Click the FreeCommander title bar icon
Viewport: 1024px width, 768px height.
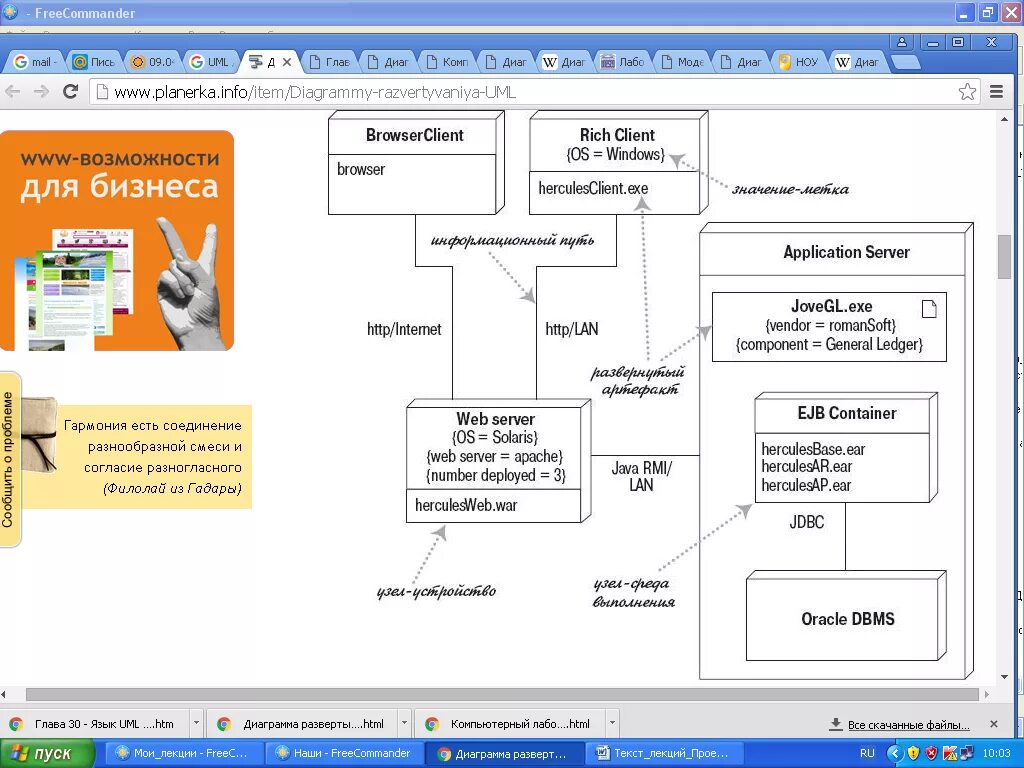(x=10, y=12)
